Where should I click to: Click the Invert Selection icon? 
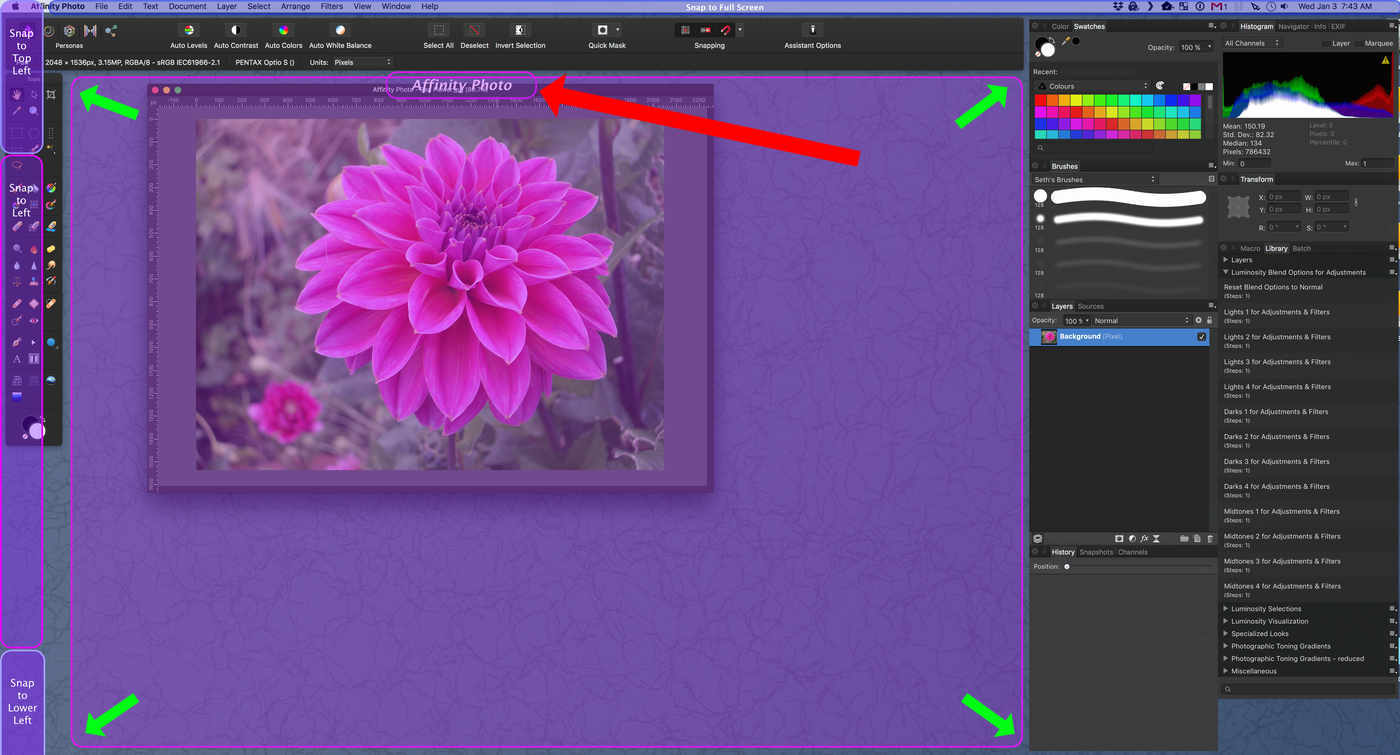pyautogui.click(x=520, y=31)
